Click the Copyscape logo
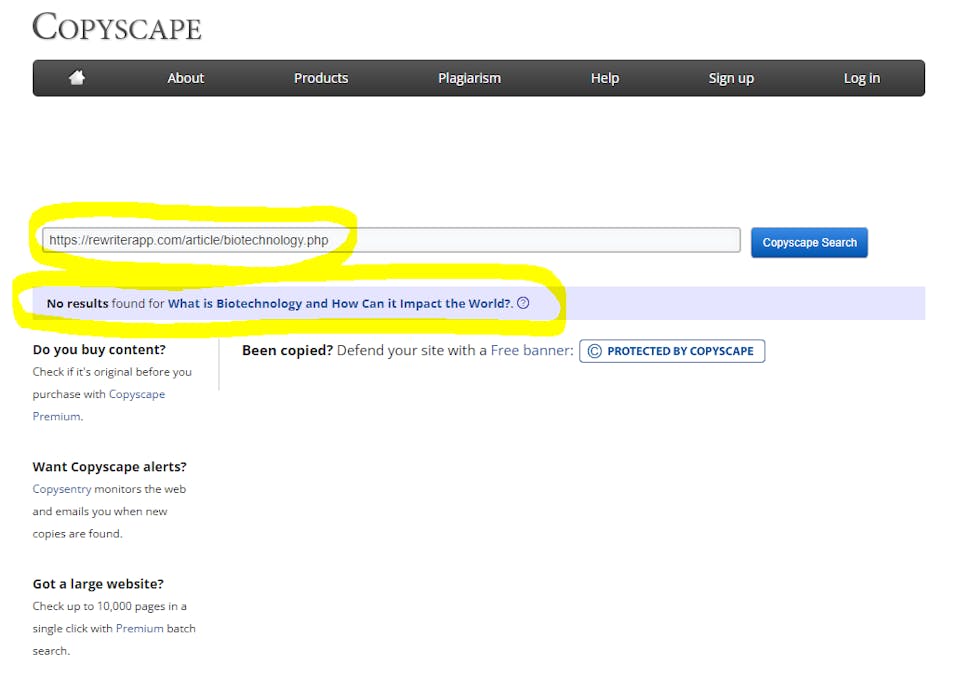 tap(117, 27)
